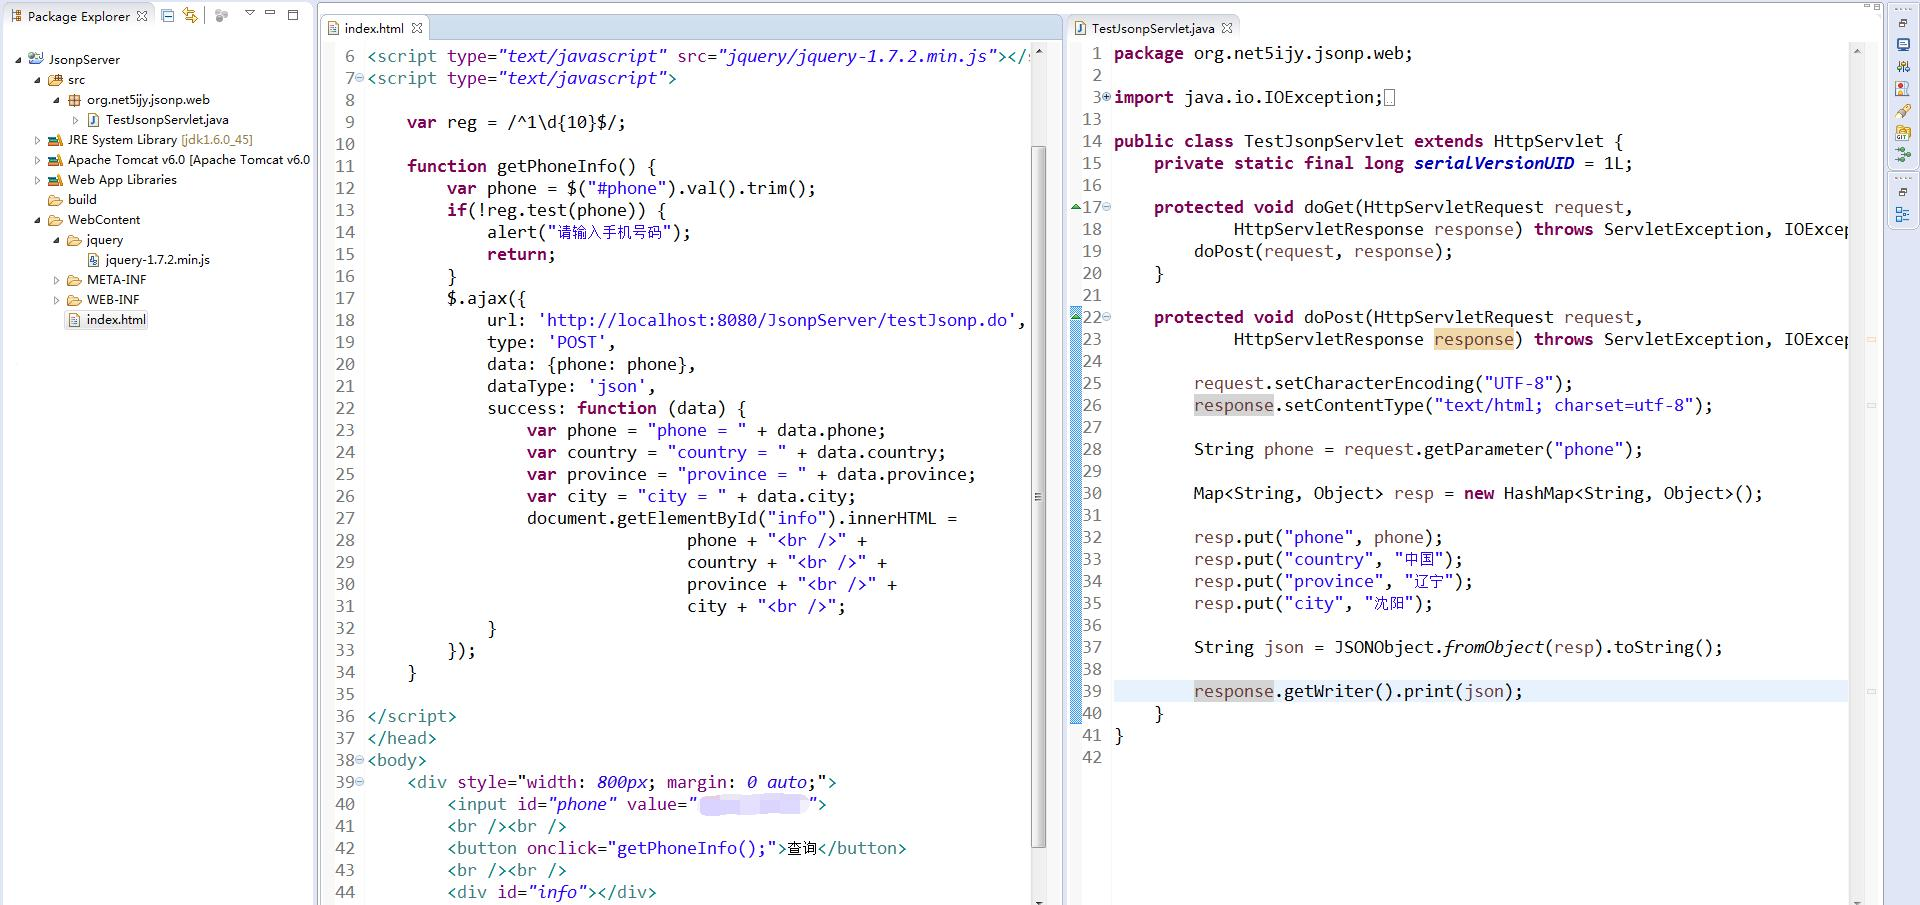The width and height of the screenshot is (1920, 905).
Task: Collapse the JsonpServer project node
Action: [18, 60]
